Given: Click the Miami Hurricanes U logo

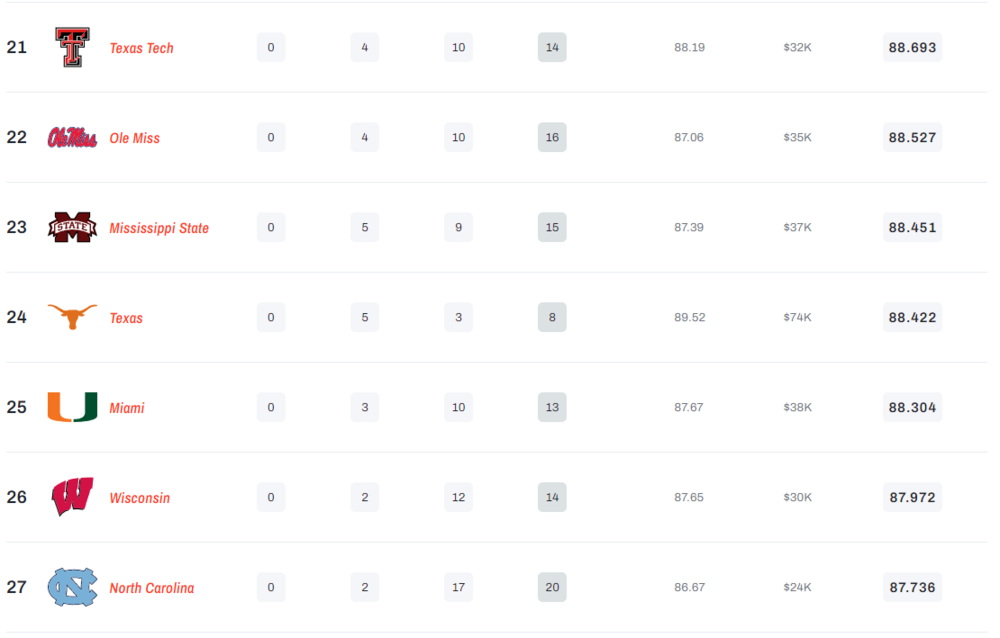Looking at the screenshot, I should click(x=72, y=407).
